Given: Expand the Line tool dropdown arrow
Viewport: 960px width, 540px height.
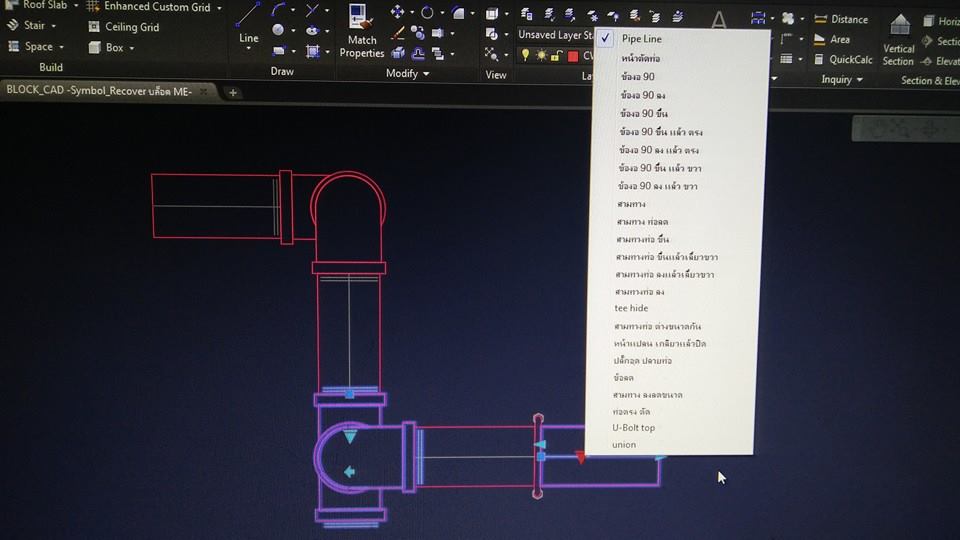Looking at the screenshot, I should pyautogui.click(x=249, y=49).
